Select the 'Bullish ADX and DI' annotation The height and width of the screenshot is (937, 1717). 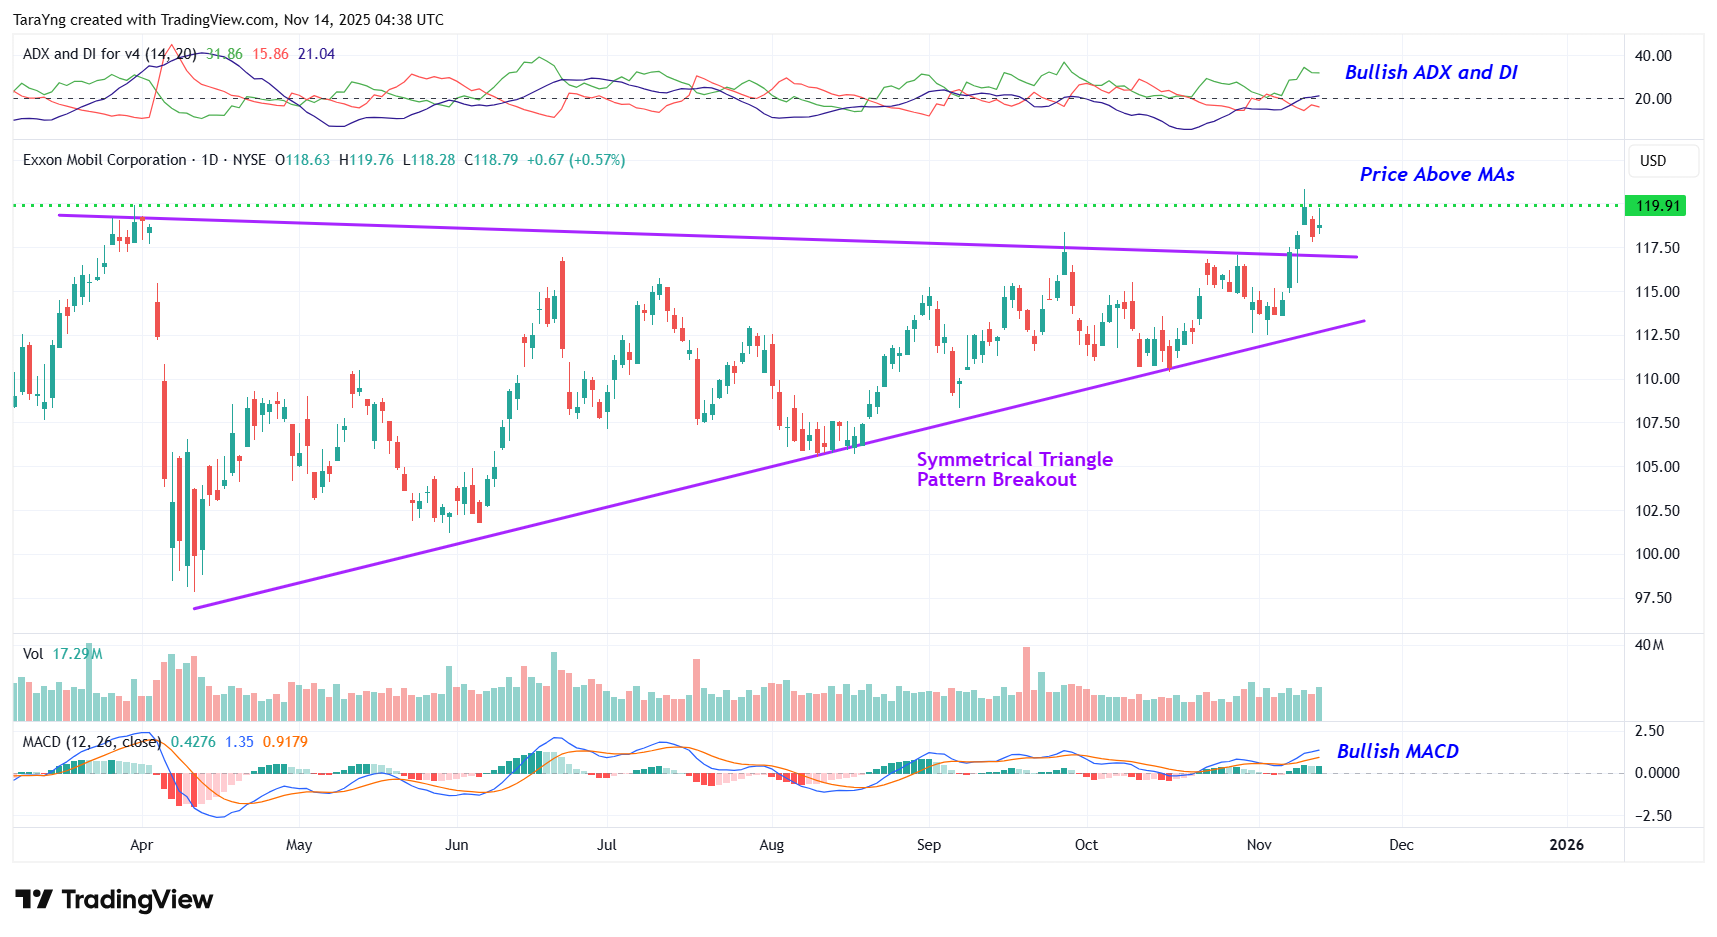point(1430,72)
